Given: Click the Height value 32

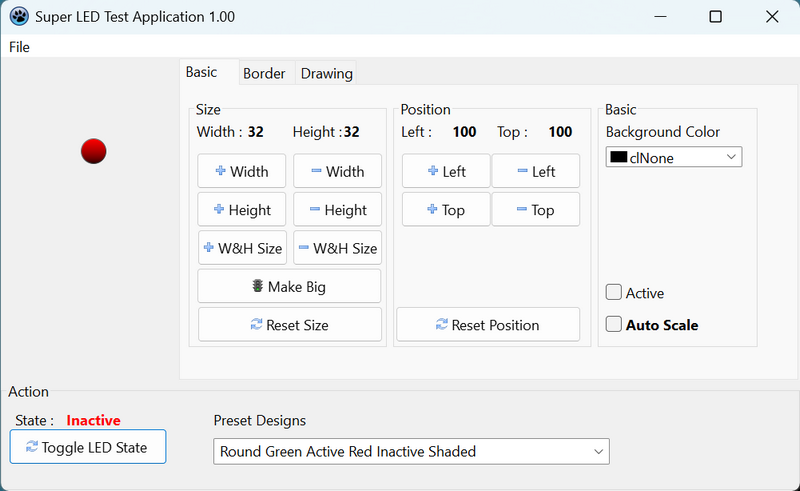Looking at the screenshot, I should coord(352,132).
